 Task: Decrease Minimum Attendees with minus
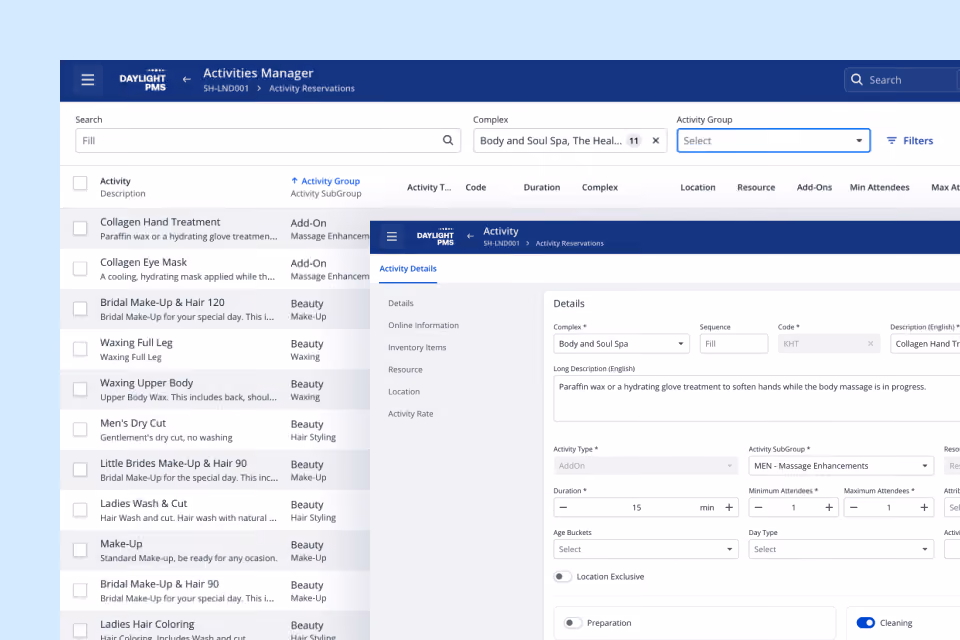(759, 507)
